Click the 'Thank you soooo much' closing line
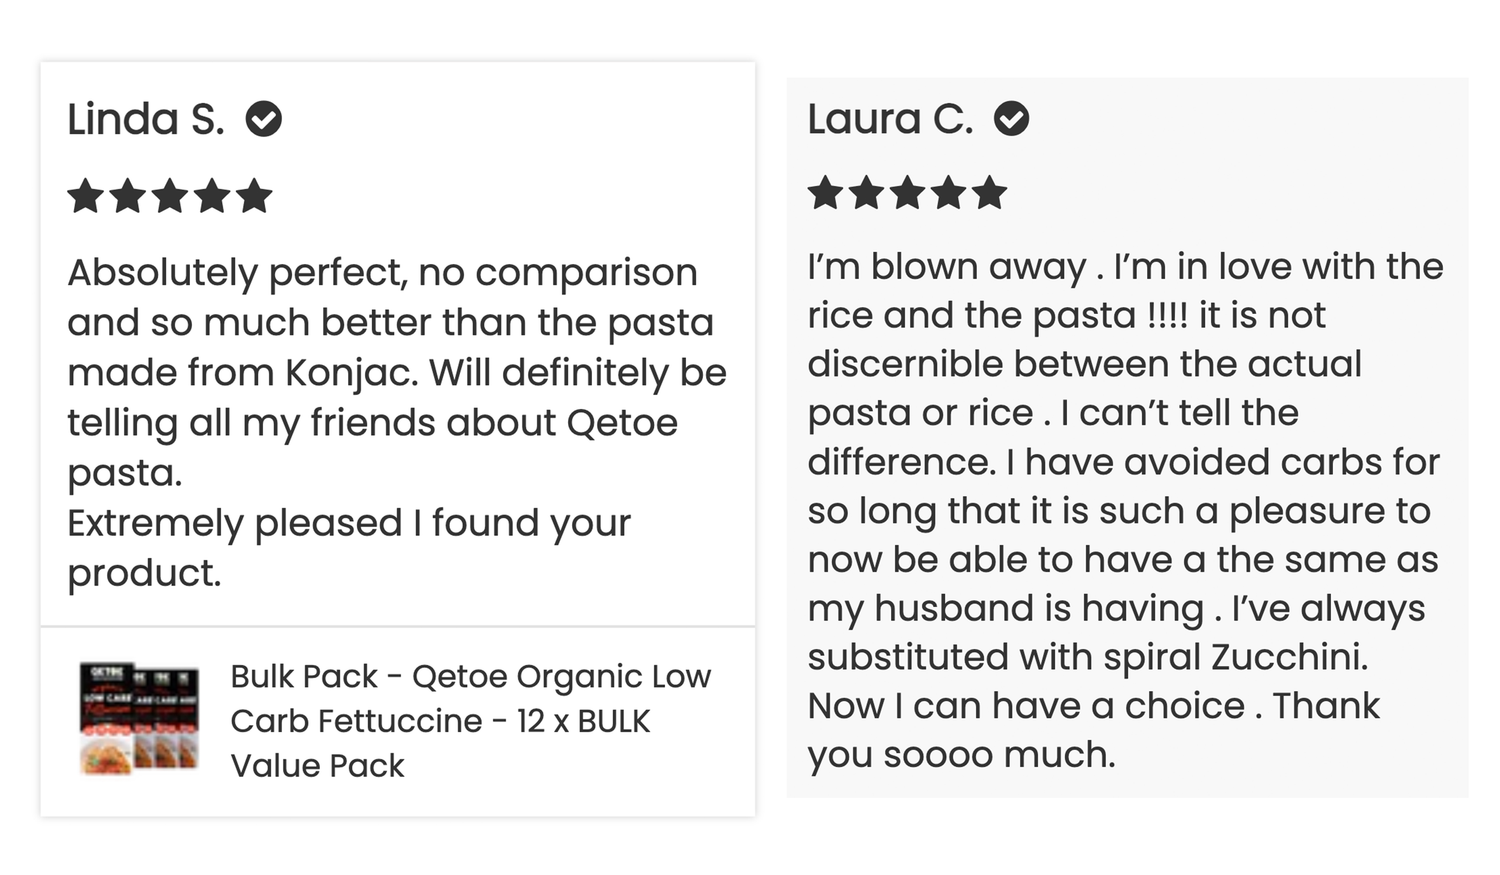 tap(1094, 730)
